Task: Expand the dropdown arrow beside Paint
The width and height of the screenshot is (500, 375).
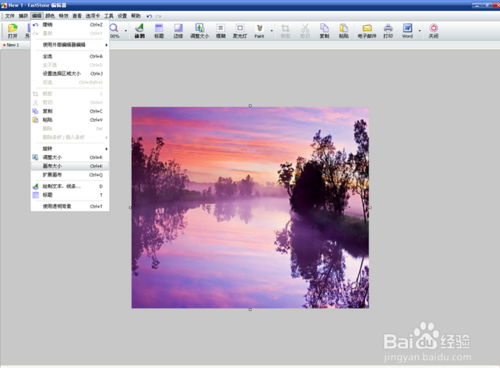Action: click(x=272, y=31)
